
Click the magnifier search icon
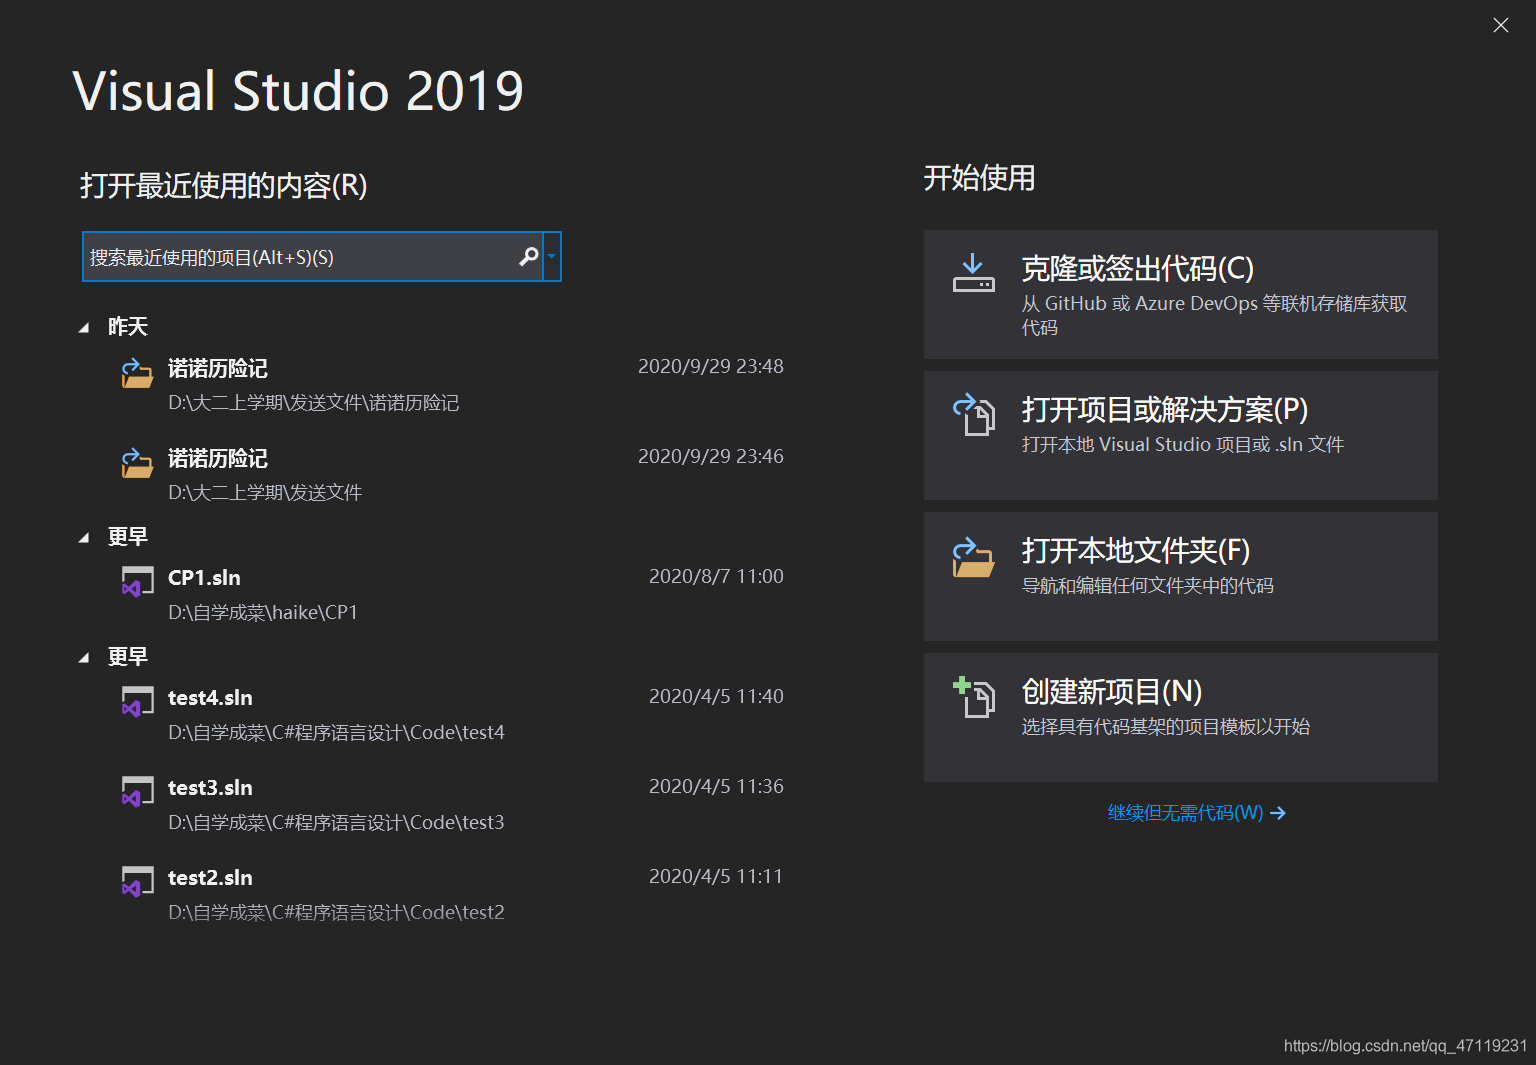click(529, 257)
